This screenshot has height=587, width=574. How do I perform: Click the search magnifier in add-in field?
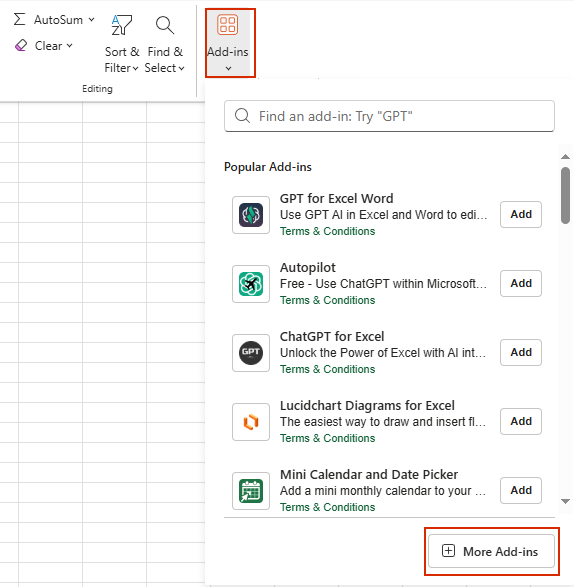tap(242, 116)
